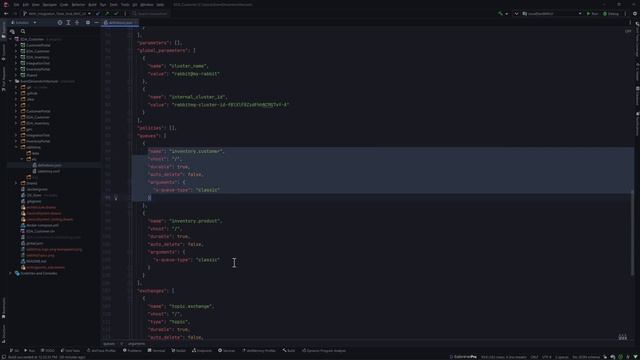The width and height of the screenshot is (640, 360).
Task: Open the Endpoints tool window
Action: [x=202, y=350]
